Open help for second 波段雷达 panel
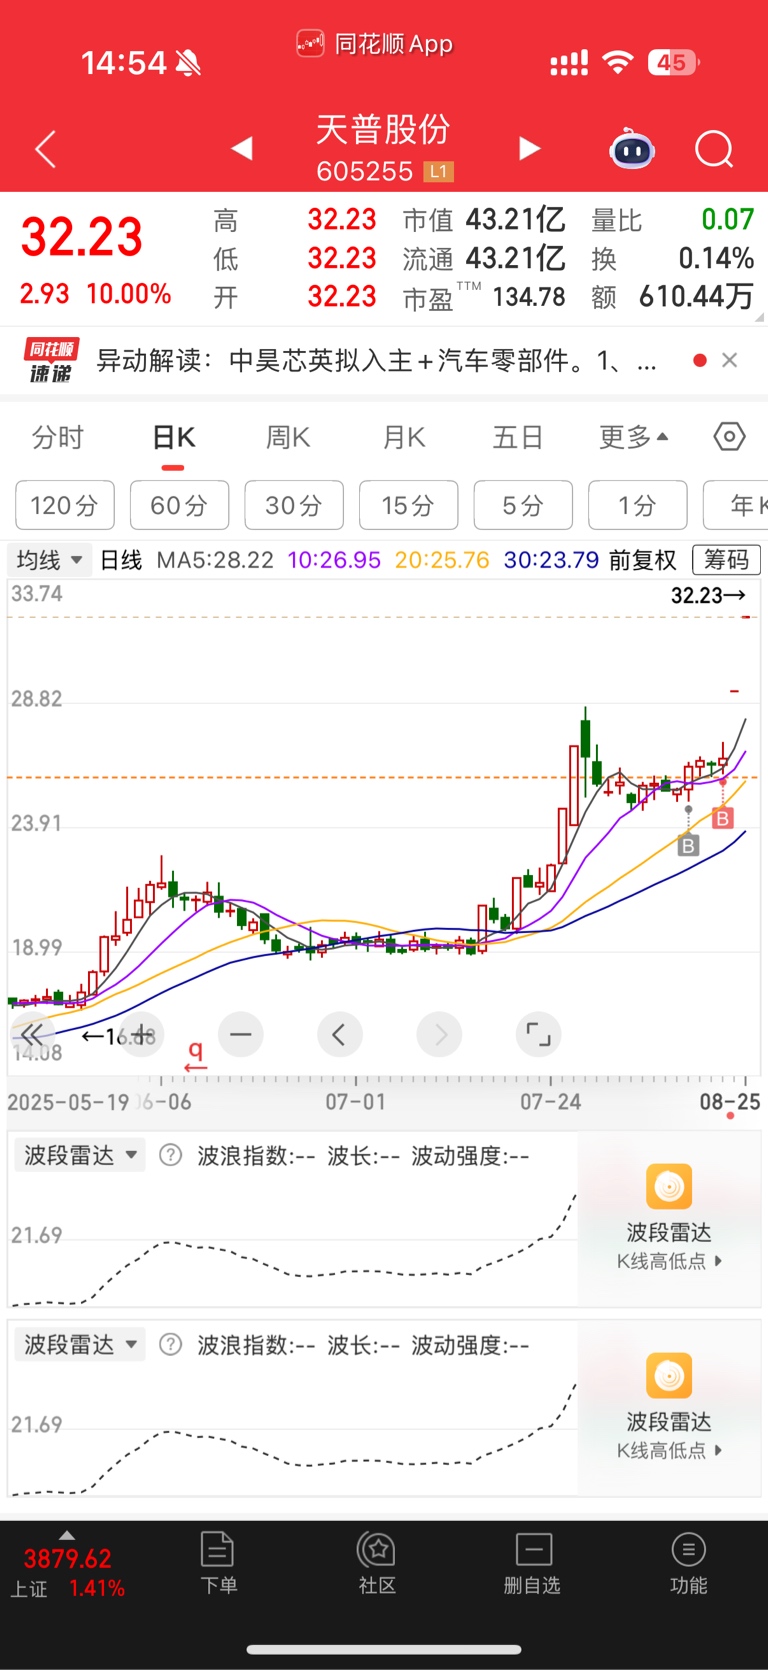 pyautogui.click(x=171, y=1345)
